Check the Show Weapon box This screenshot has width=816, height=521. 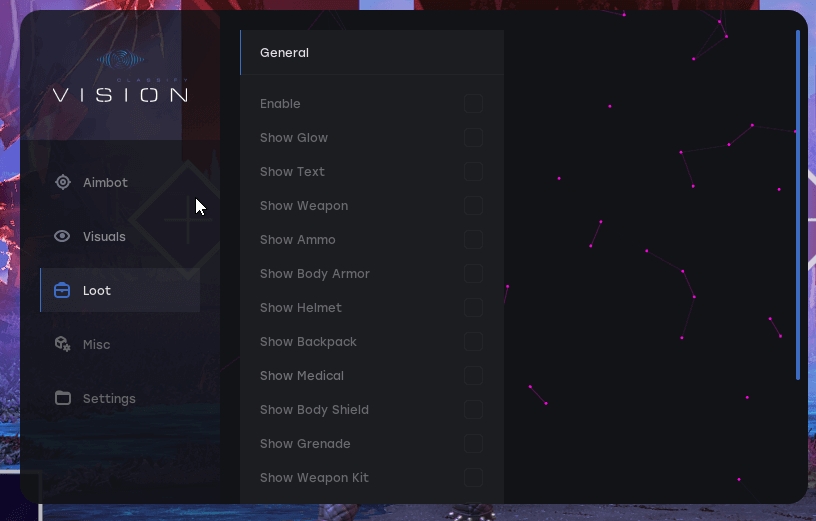473,206
